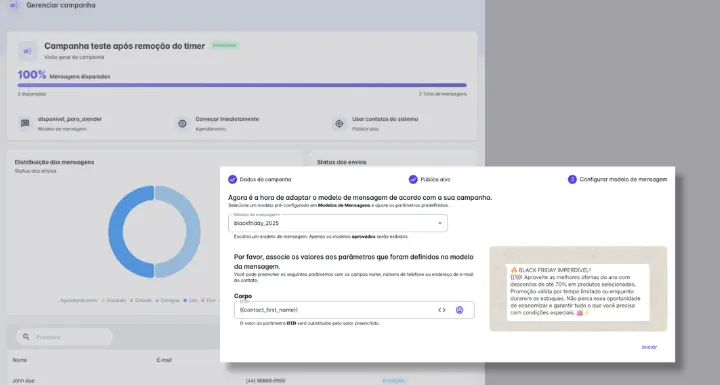Click the Entregue legend item under the chart
Screen dimensions: 720x385
coord(168,300)
